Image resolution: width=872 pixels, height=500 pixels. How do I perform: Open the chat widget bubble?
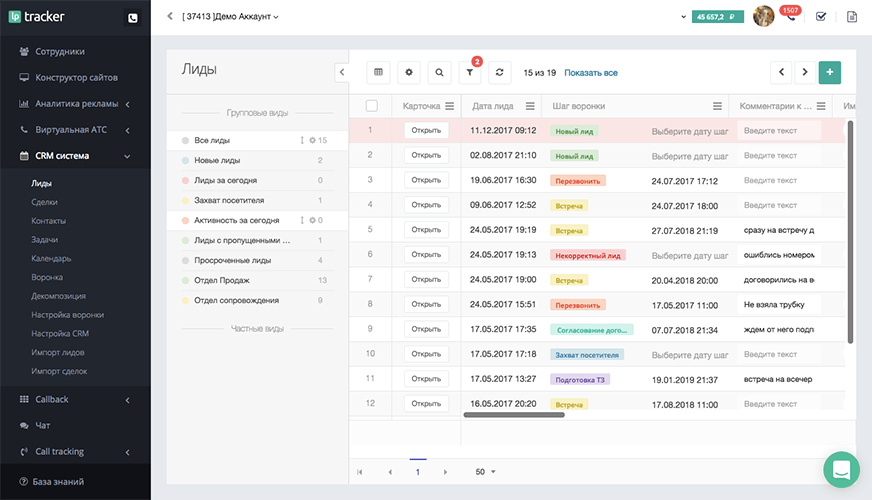841,469
